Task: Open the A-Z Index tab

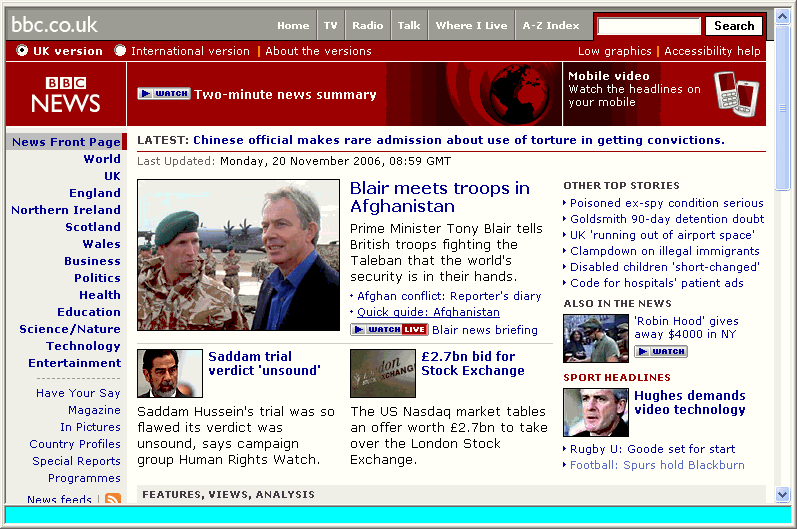Action: [550, 26]
